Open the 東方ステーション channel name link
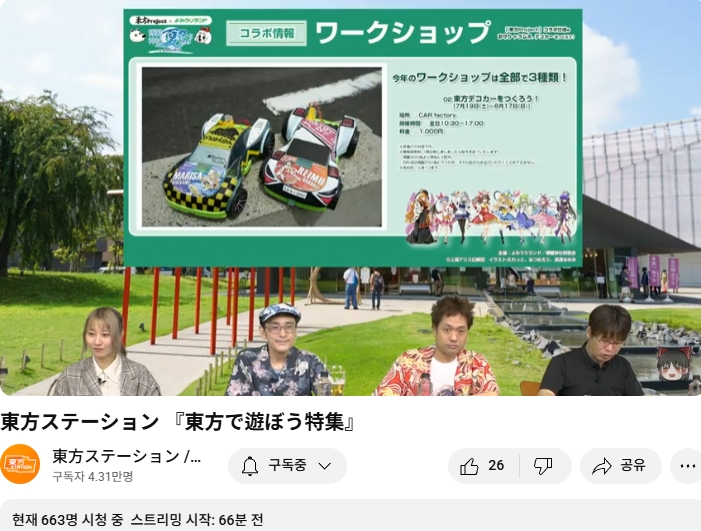 (x=127, y=456)
